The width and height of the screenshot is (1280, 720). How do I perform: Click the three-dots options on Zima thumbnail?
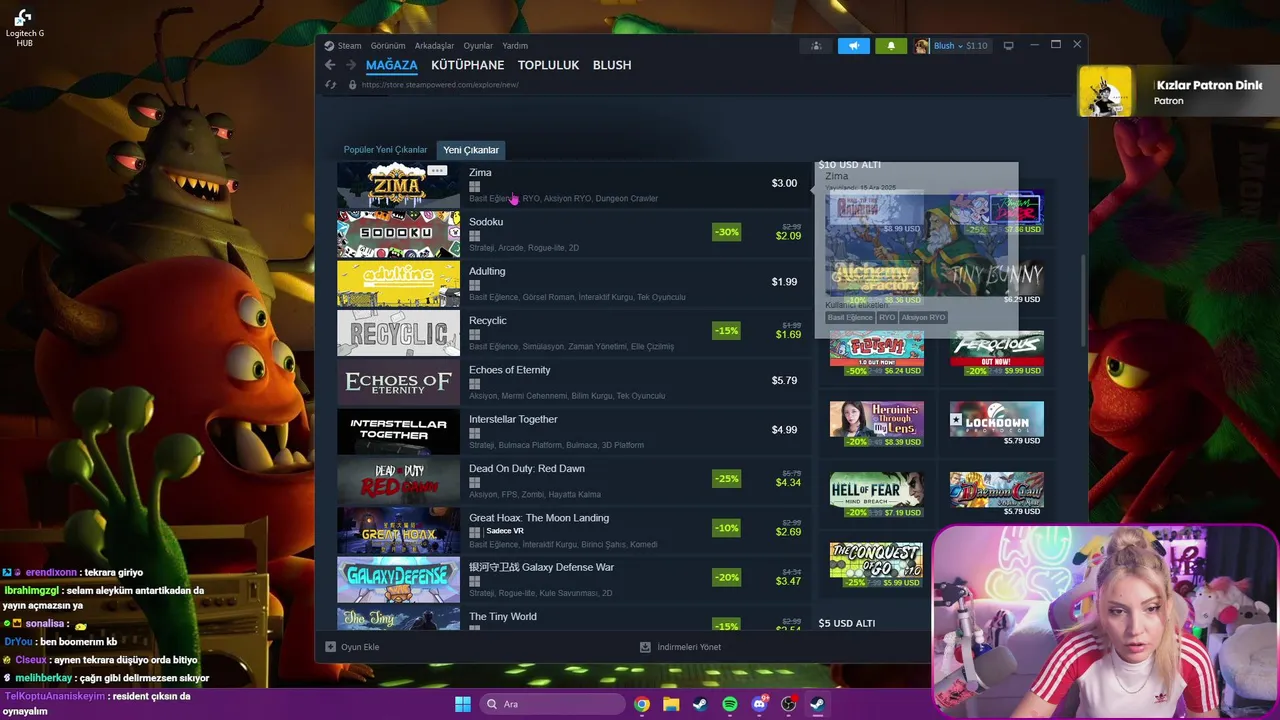(x=437, y=171)
